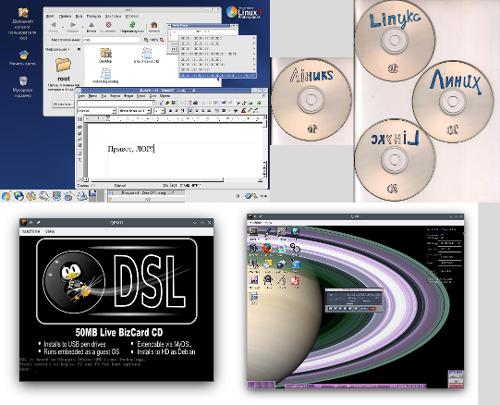
Task: Zoom in with the magnifier right of 100%
Action: click(x=162, y=40)
